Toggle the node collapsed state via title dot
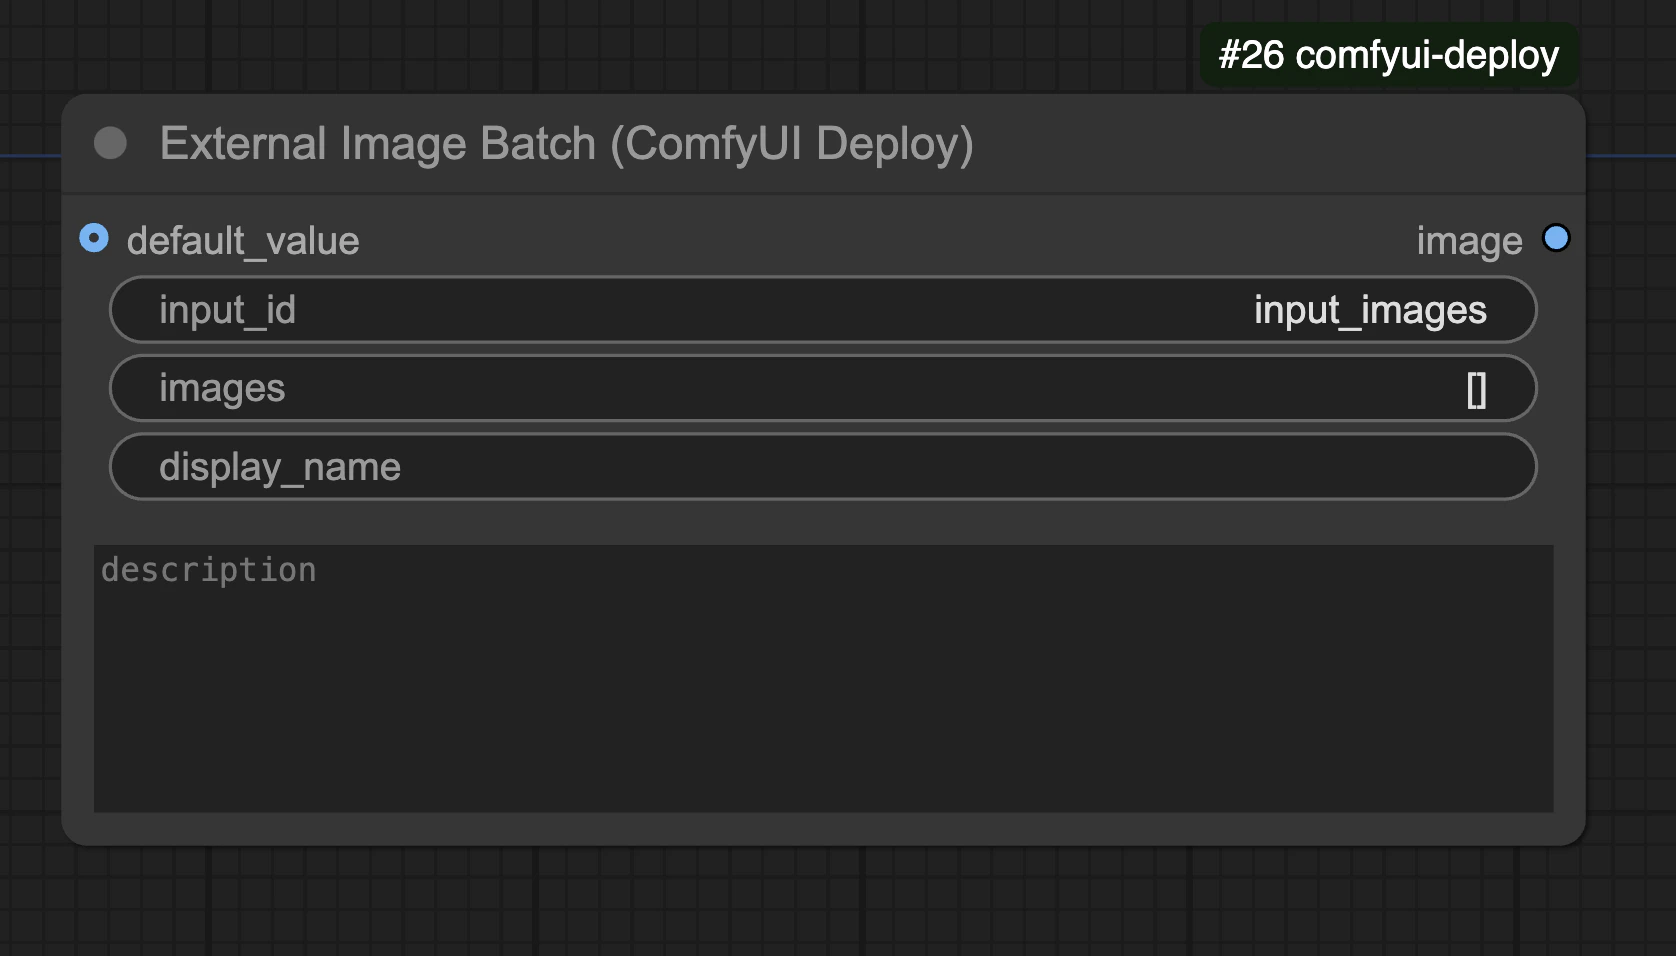This screenshot has height=956, width=1676. click(110, 143)
